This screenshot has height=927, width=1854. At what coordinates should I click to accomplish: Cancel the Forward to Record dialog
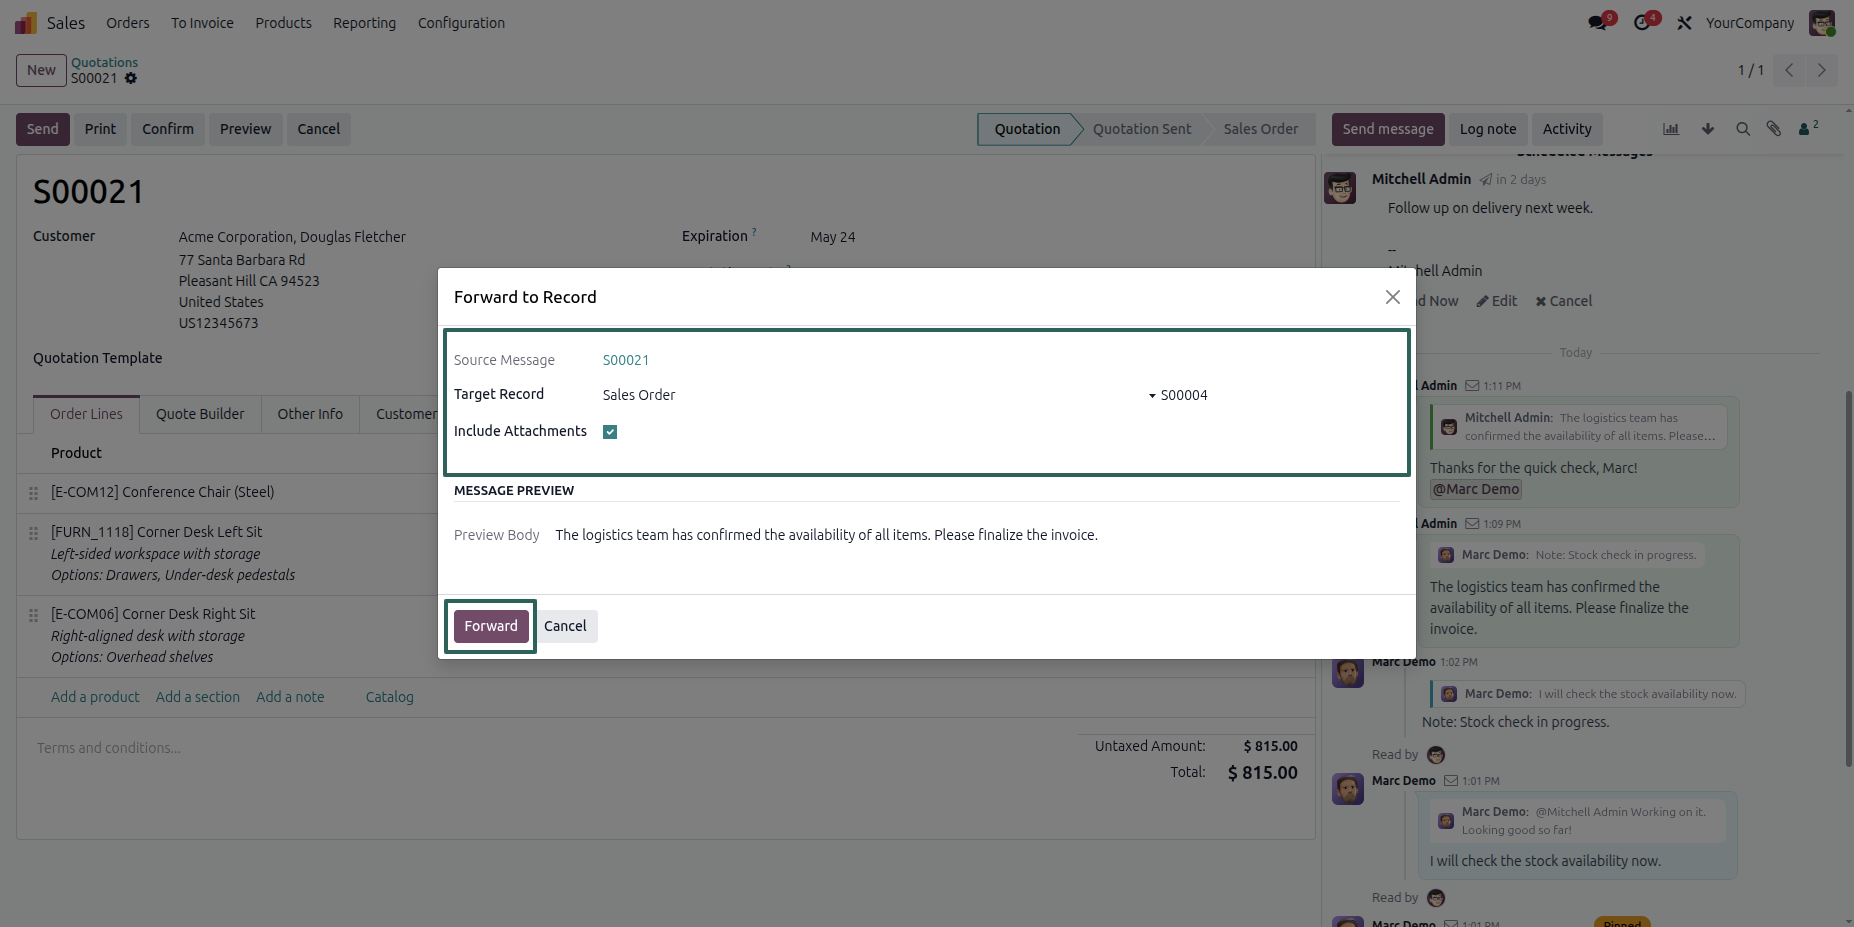tap(565, 626)
